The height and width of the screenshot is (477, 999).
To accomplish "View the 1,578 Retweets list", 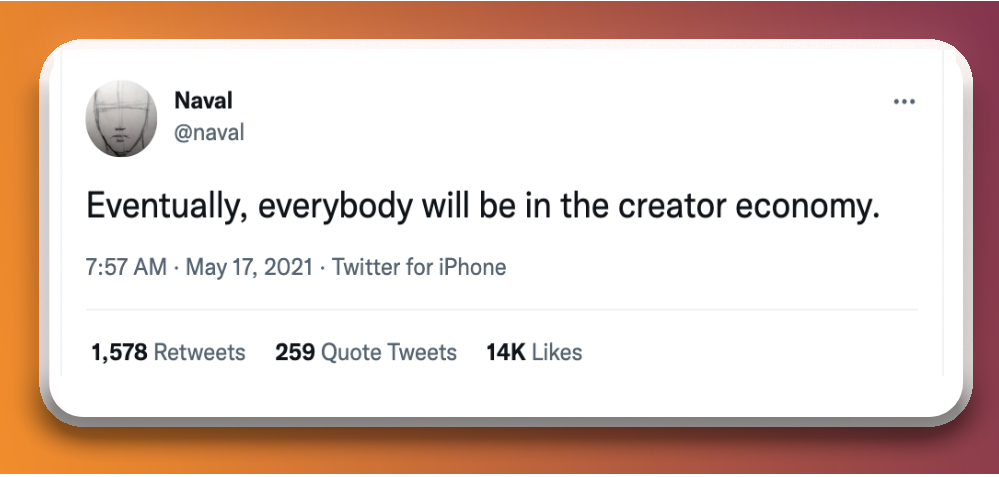I will tap(168, 352).
